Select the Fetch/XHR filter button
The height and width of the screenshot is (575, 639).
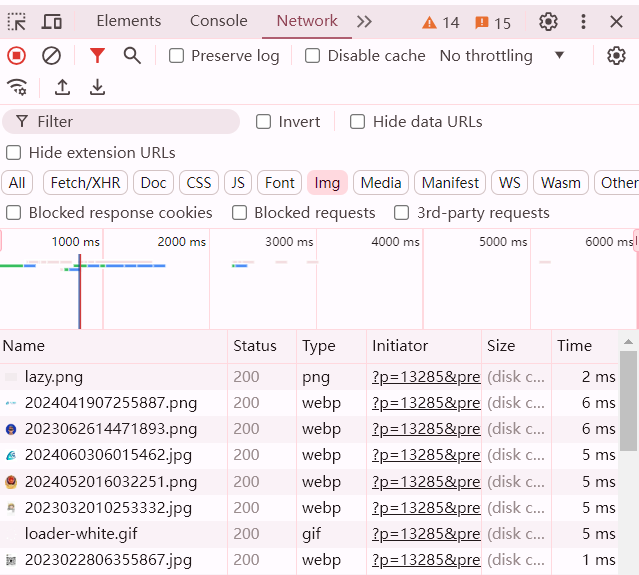click(x=85, y=182)
